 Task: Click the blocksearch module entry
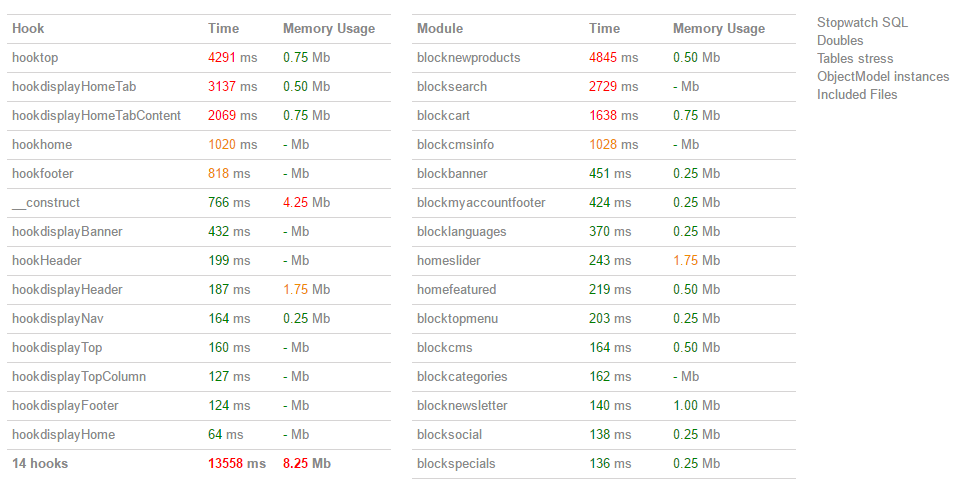[452, 87]
